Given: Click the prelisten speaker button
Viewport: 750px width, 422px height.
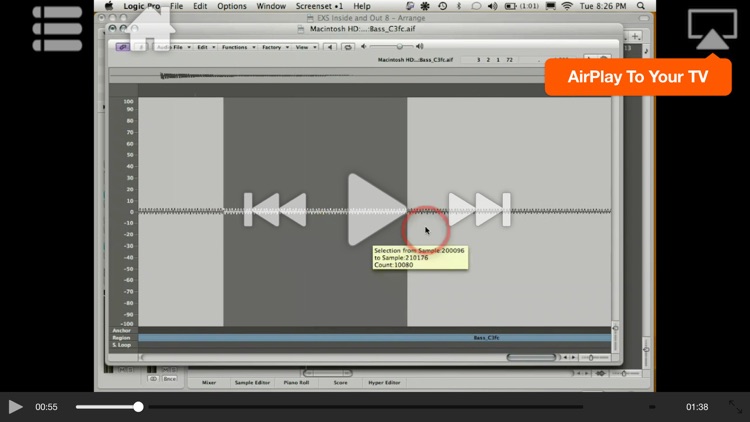Looking at the screenshot, I should pyautogui.click(x=330, y=47).
